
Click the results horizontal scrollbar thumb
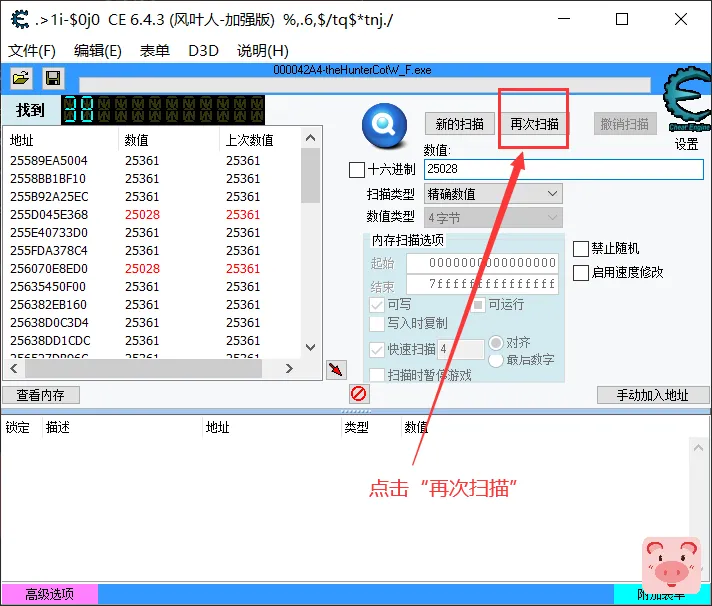click(x=143, y=369)
